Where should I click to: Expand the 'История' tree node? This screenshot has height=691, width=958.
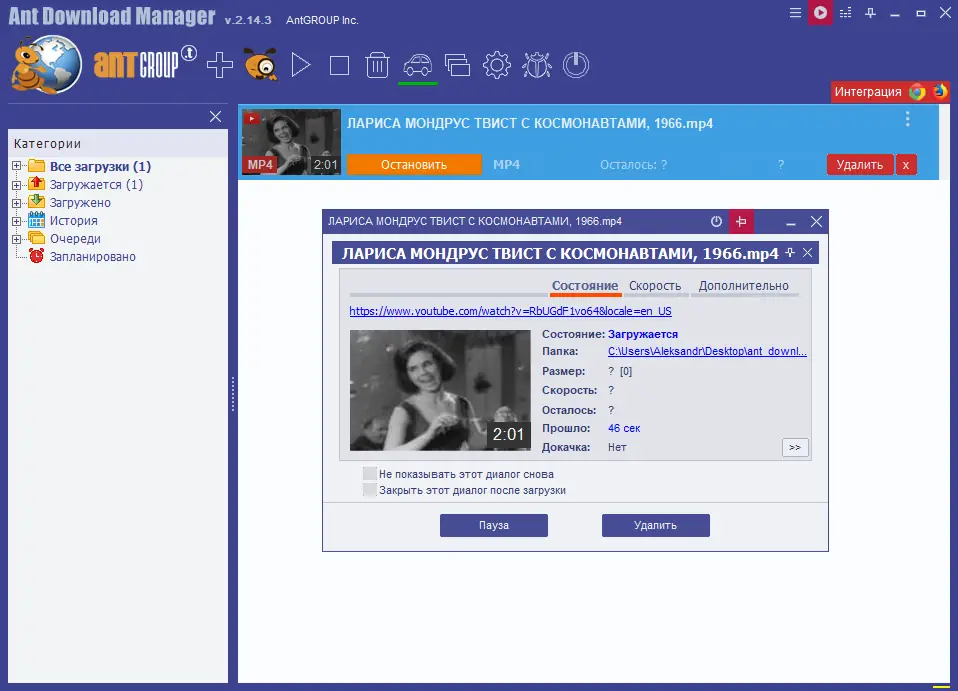tap(16, 221)
